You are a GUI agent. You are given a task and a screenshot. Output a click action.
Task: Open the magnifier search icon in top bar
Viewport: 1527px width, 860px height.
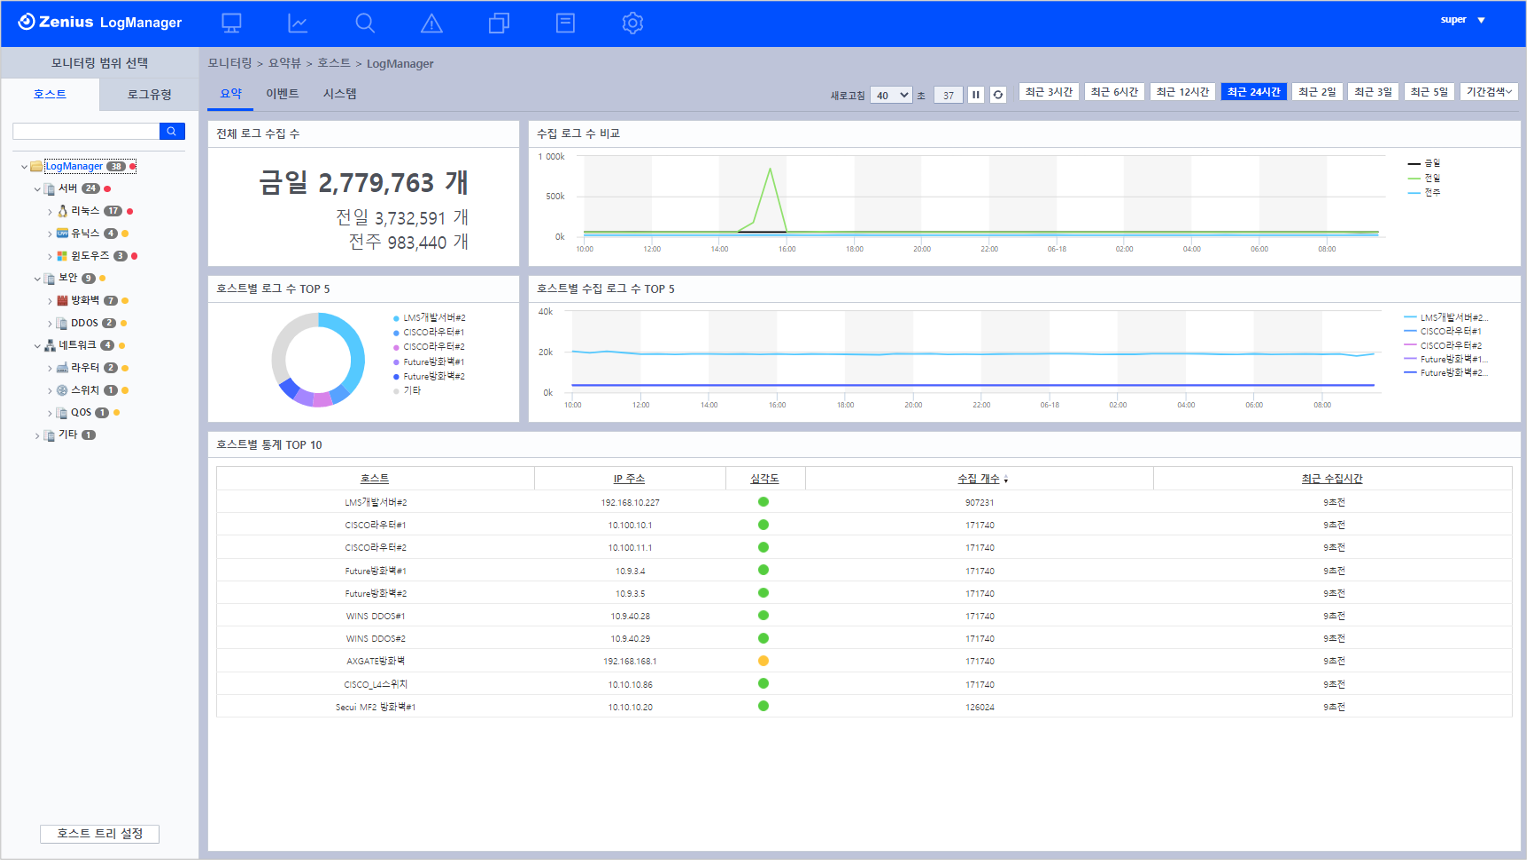click(365, 22)
